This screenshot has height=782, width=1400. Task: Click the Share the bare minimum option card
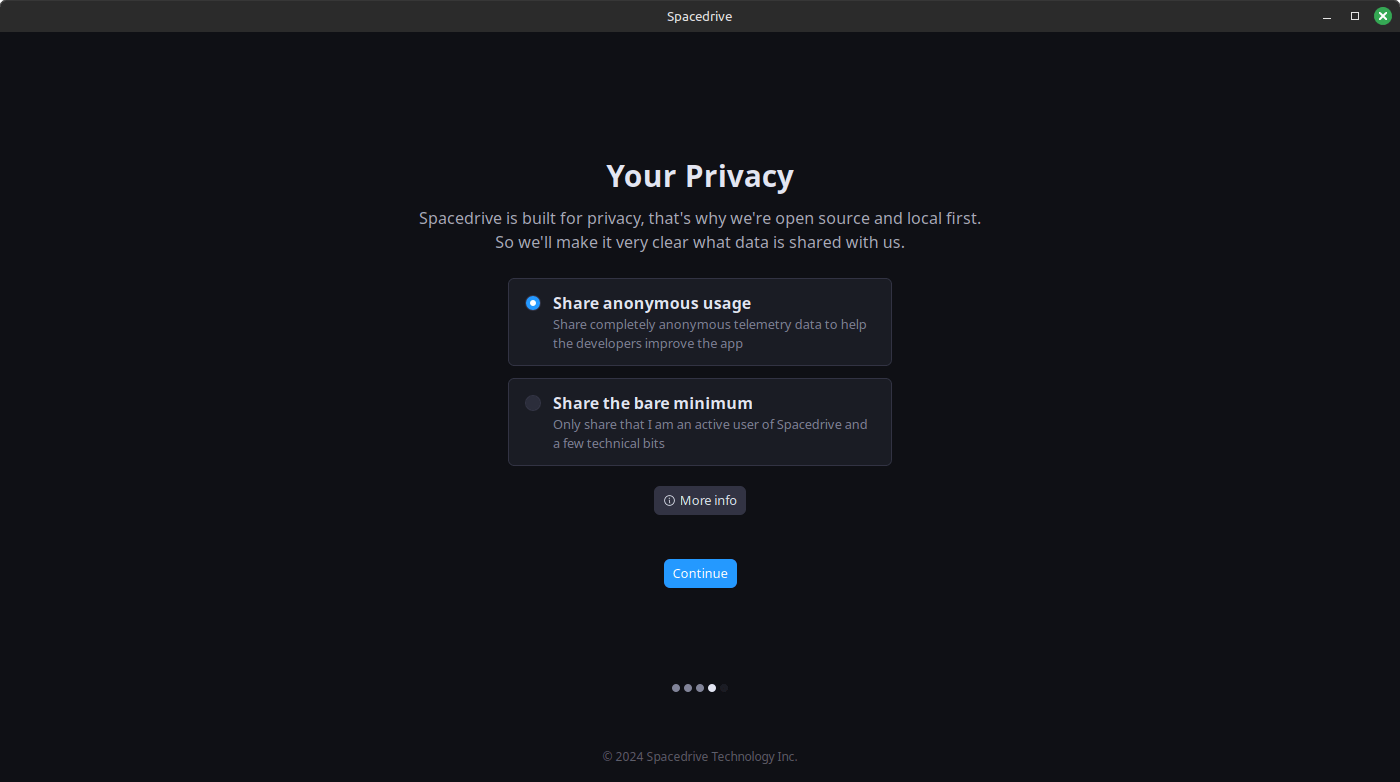tap(699, 422)
